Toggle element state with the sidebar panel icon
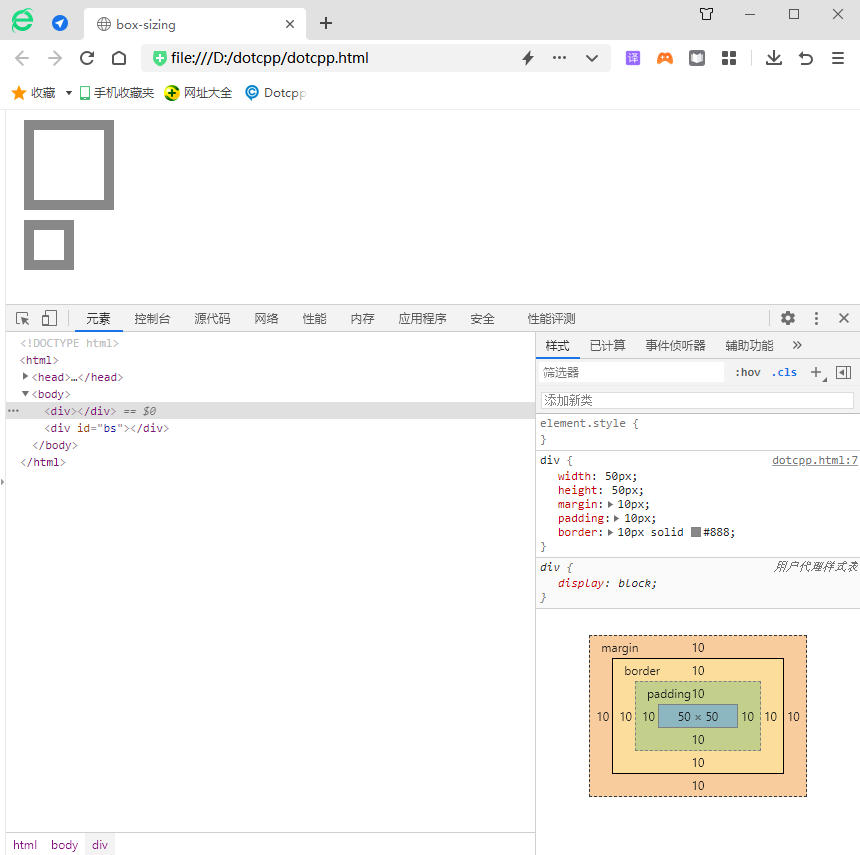Image resolution: width=860 pixels, height=855 pixels. [x=843, y=371]
